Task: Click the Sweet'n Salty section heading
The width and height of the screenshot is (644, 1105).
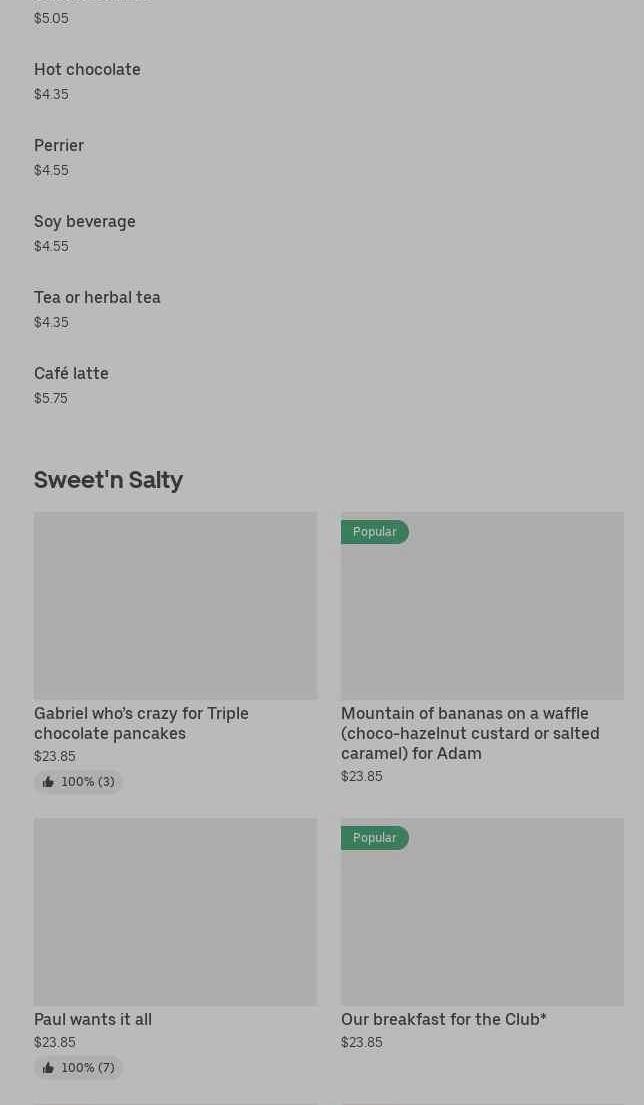Action: [x=108, y=480]
